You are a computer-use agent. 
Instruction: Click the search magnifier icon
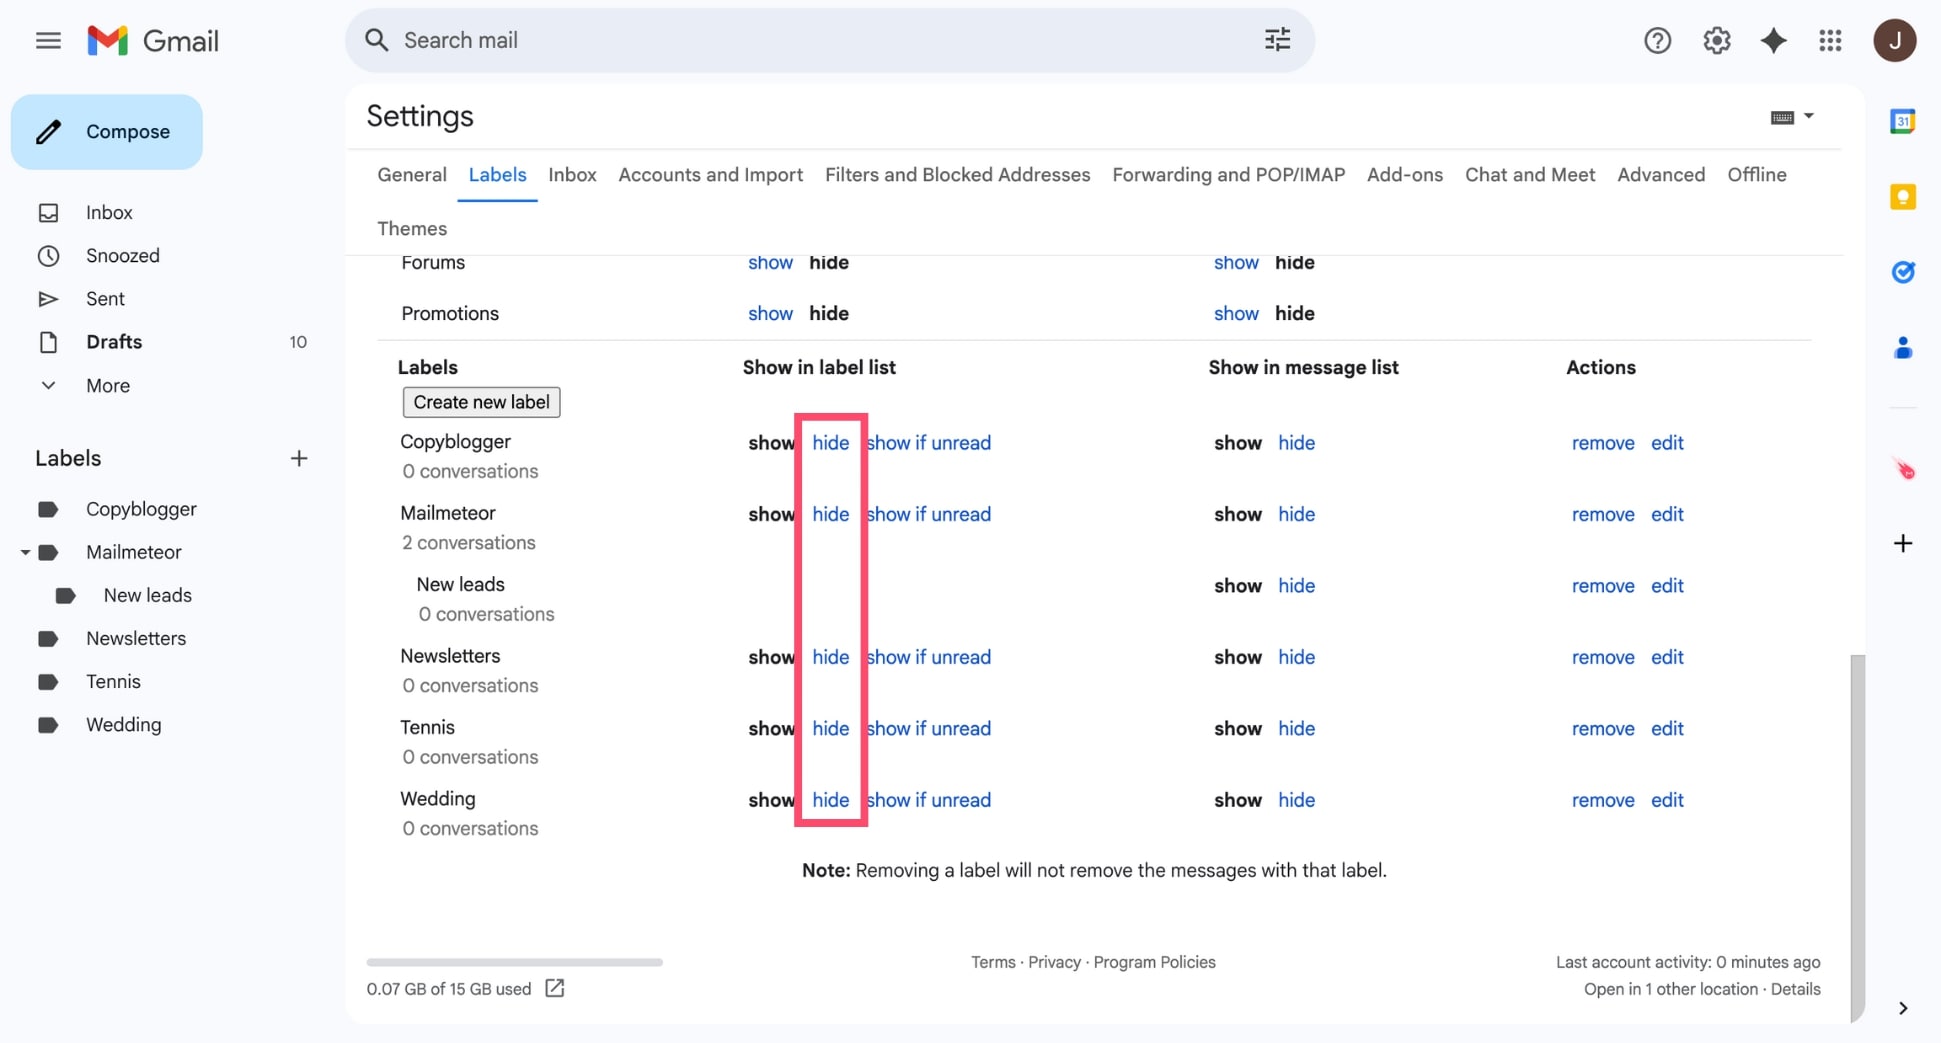[x=376, y=40]
